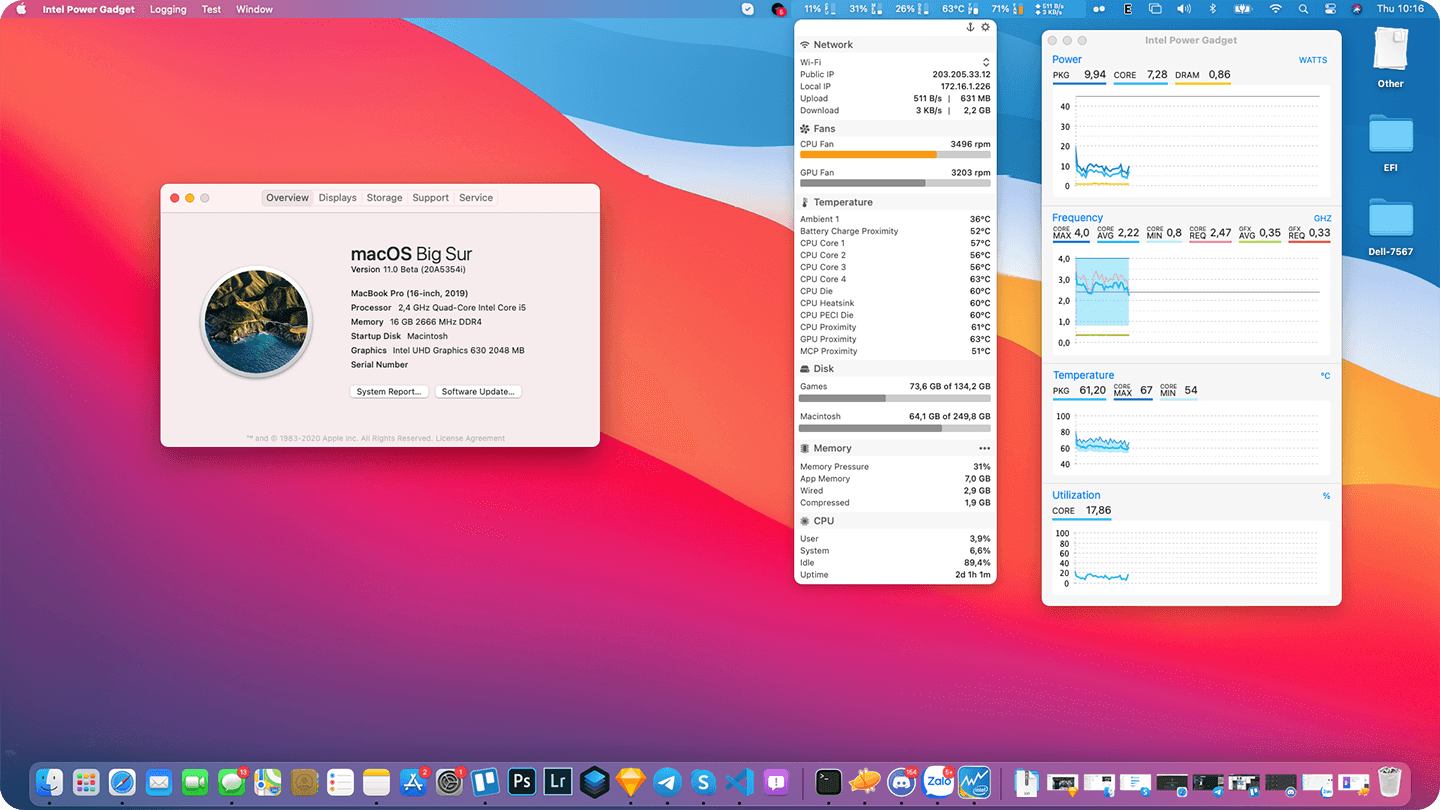Click the Big Sur wallpaper thumbnail circle

(256, 323)
